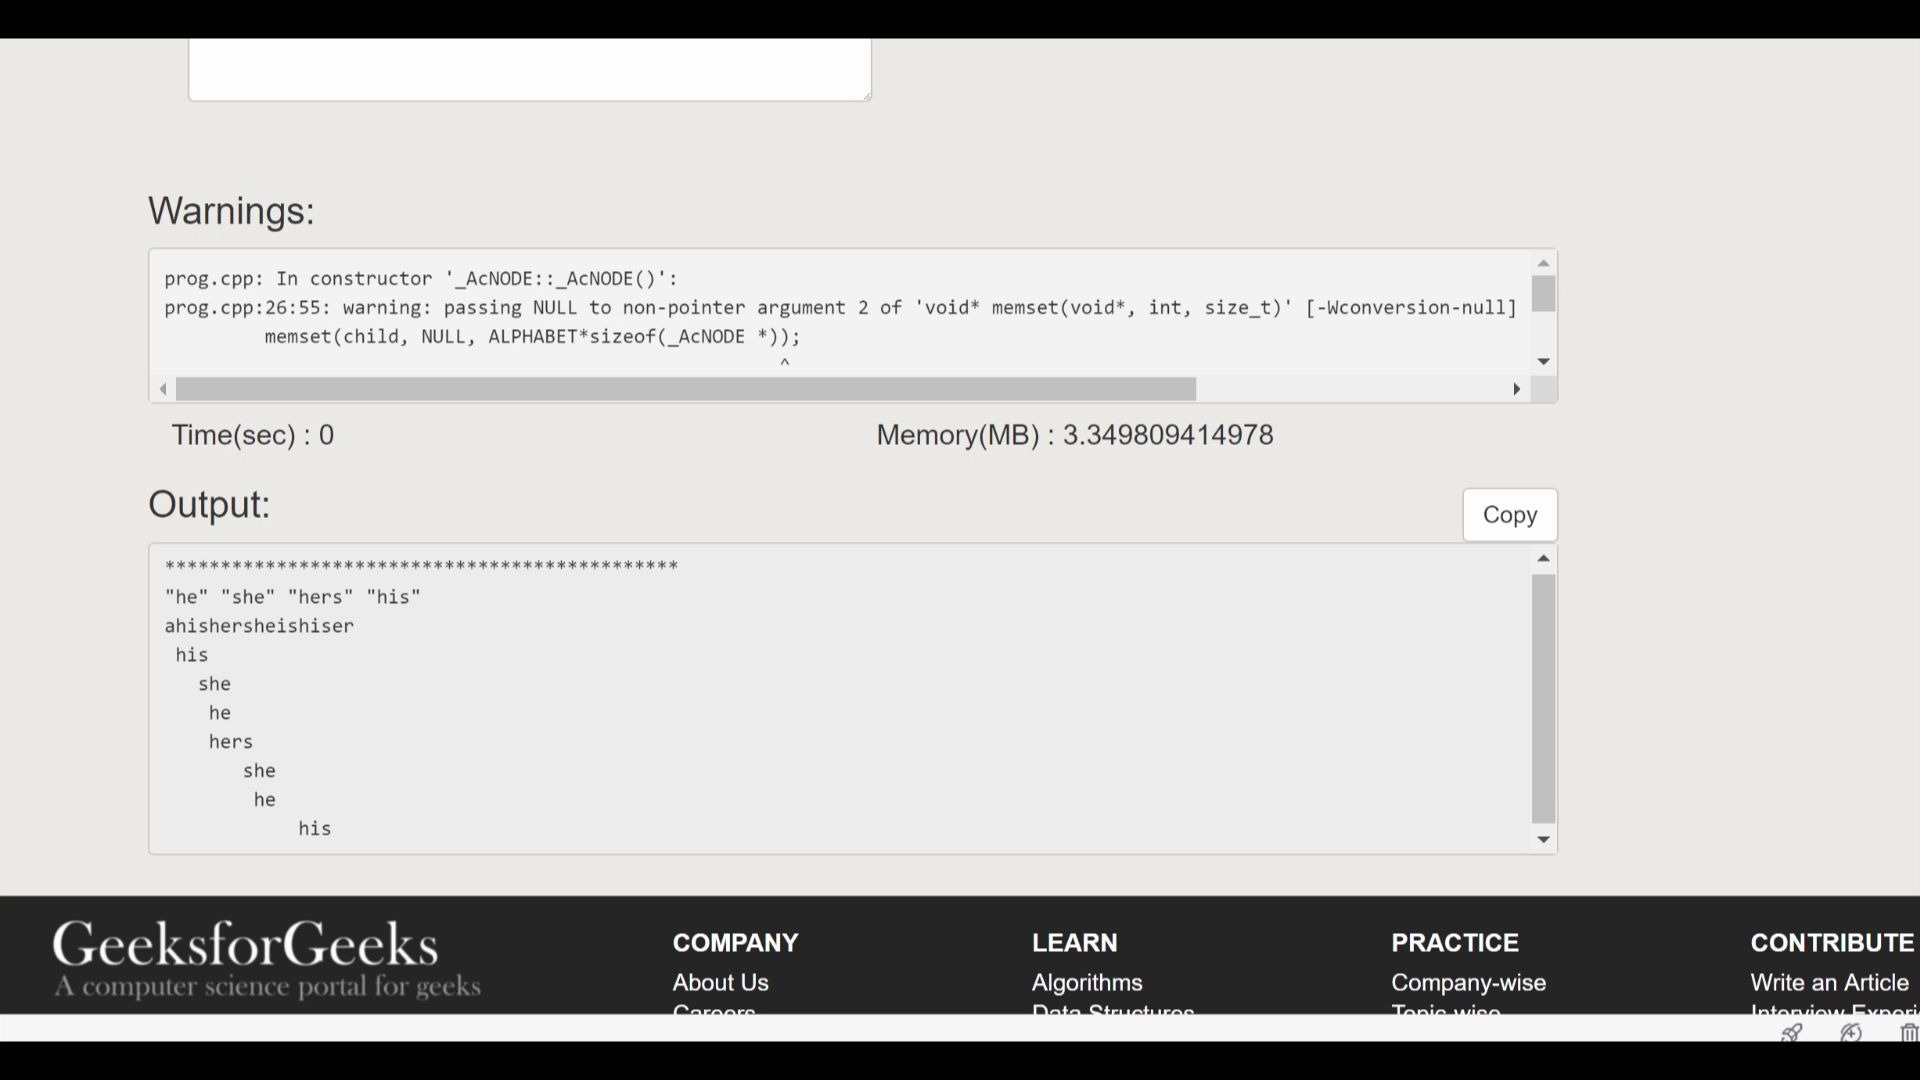Click the rocket icon in bottom bar

coord(1791,1032)
